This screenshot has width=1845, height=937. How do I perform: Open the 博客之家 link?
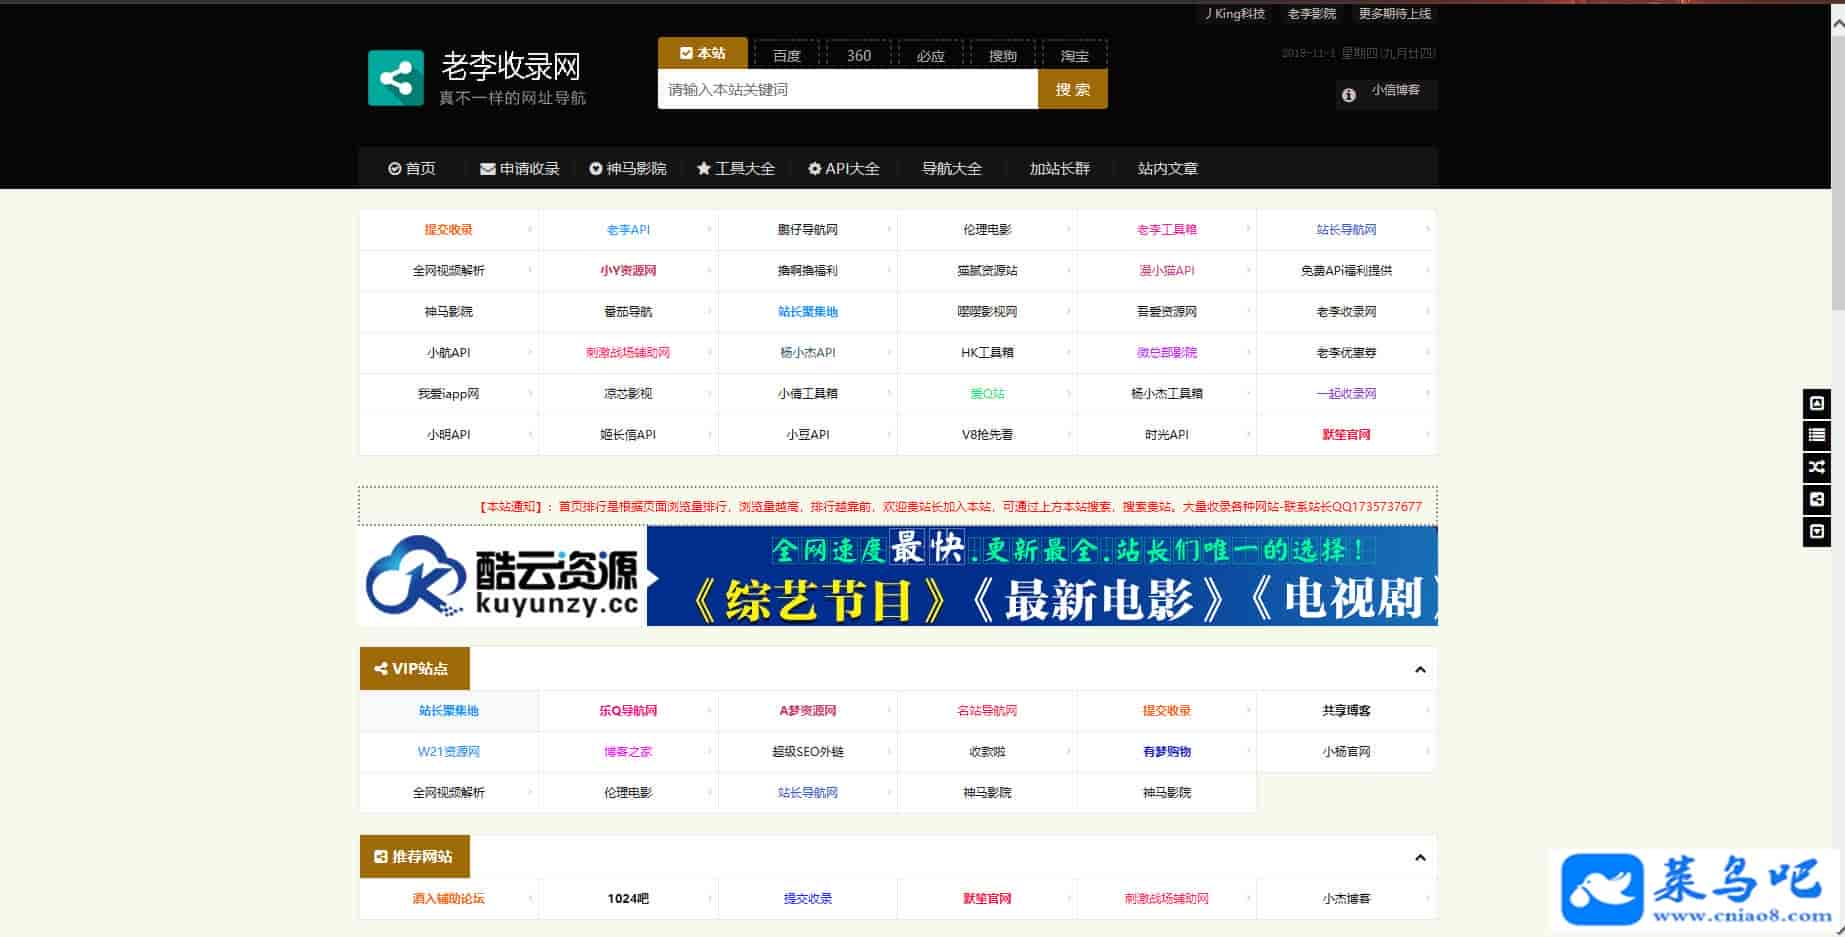(628, 752)
